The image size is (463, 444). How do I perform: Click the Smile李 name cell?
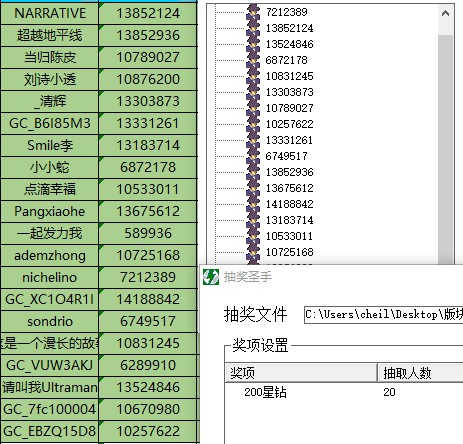pyautogui.click(x=50, y=145)
